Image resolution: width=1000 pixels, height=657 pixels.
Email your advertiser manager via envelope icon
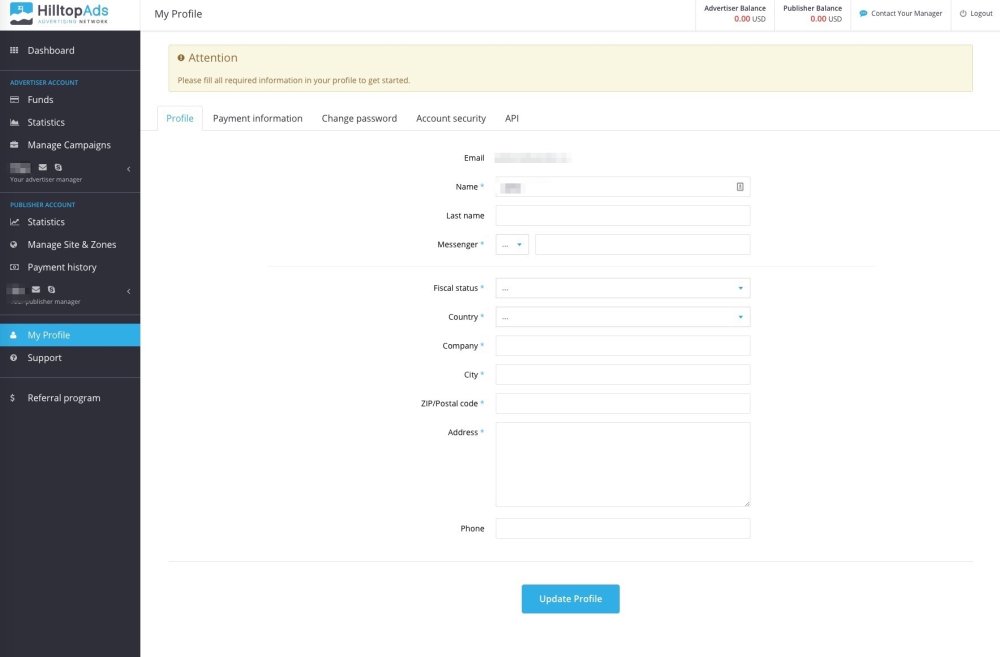43,167
